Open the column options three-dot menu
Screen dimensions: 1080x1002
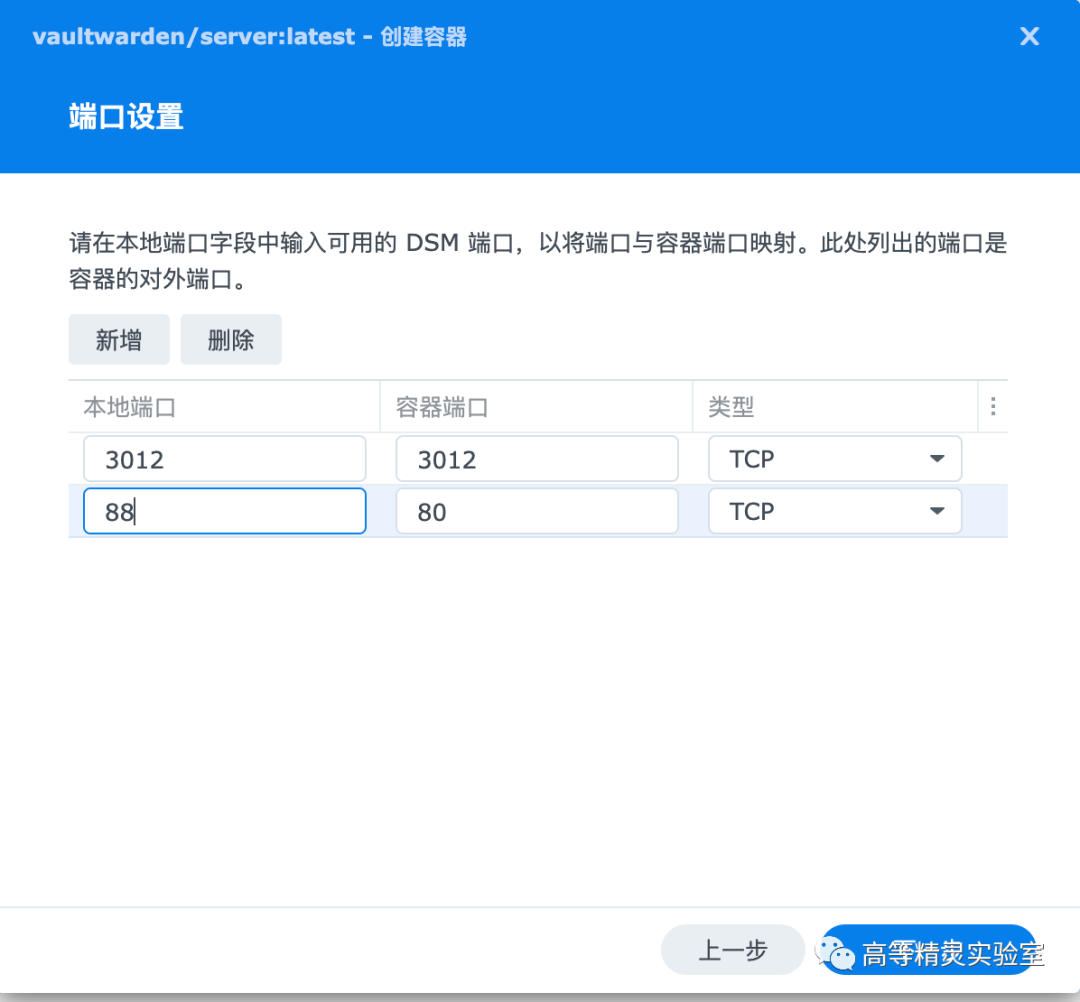993,406
